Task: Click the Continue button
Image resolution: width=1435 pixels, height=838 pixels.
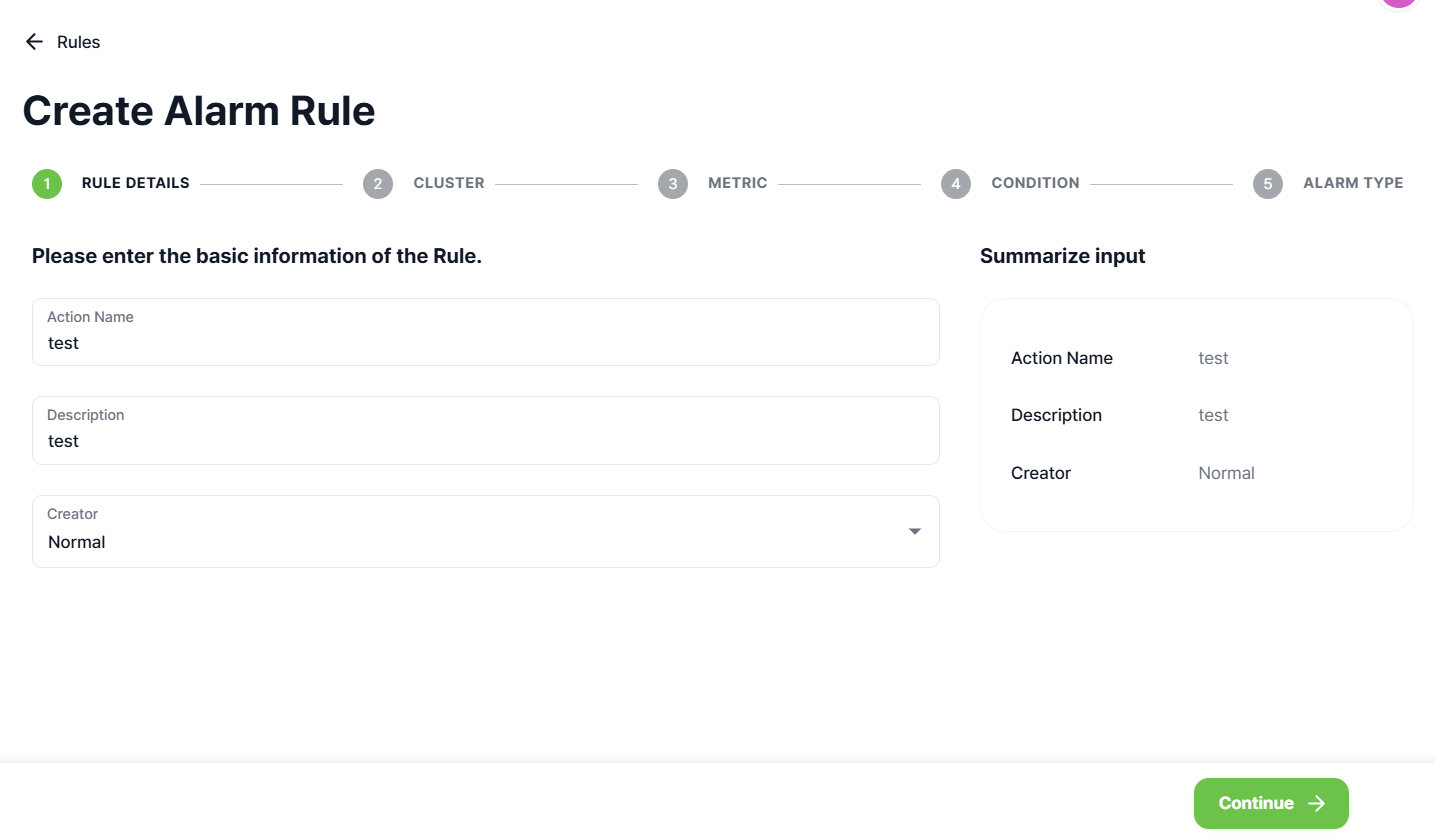Action: coord(1271,803)
